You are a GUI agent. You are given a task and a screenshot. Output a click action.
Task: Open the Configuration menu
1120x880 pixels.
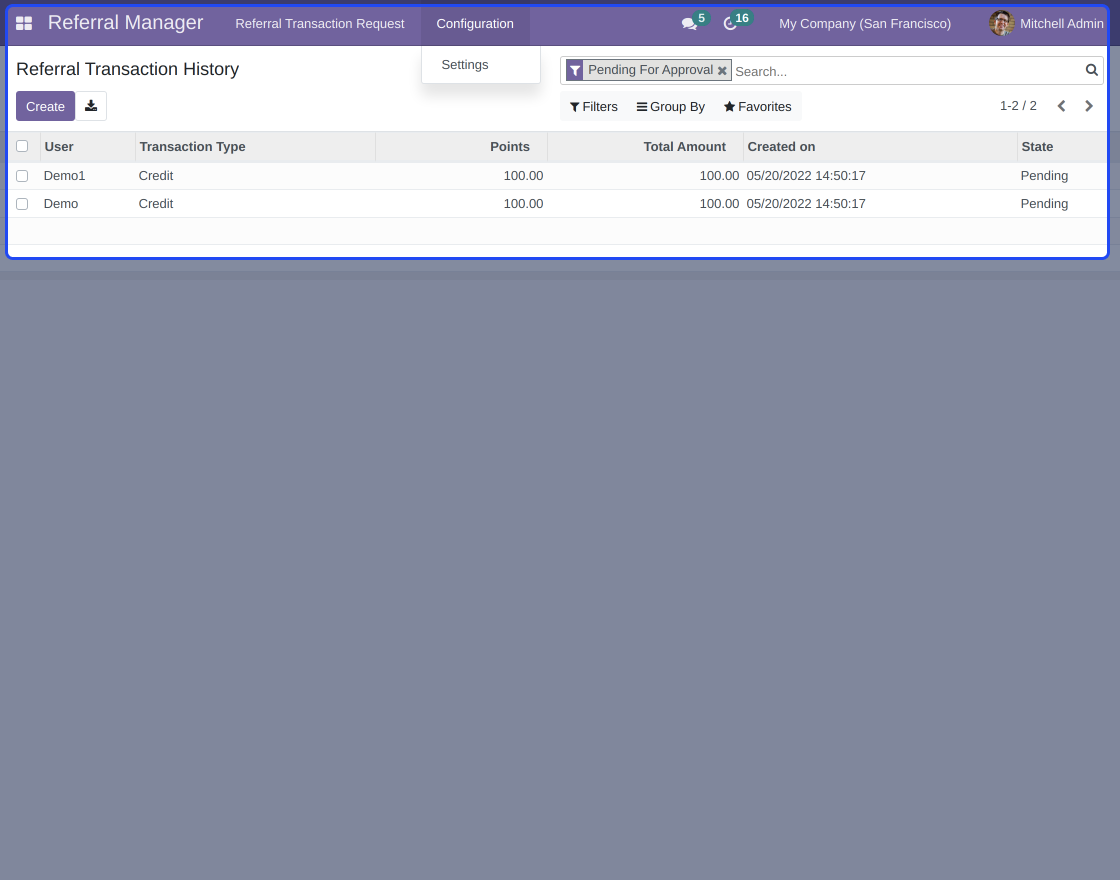(475, 24)
